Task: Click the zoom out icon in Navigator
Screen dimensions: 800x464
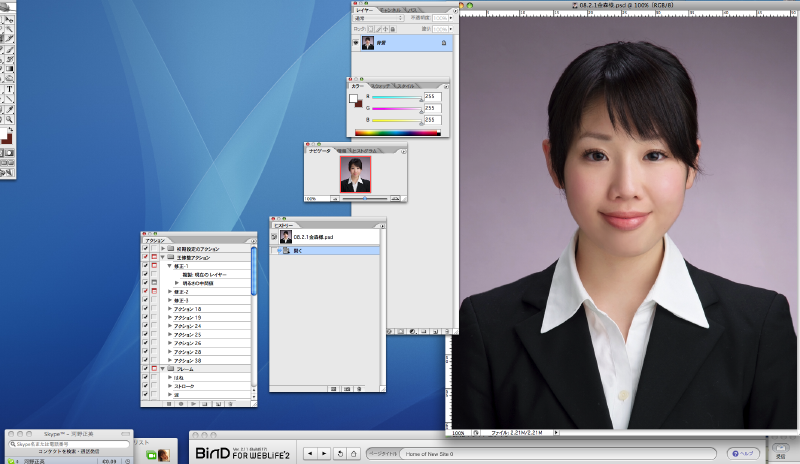Action: (x=335, y=199)
